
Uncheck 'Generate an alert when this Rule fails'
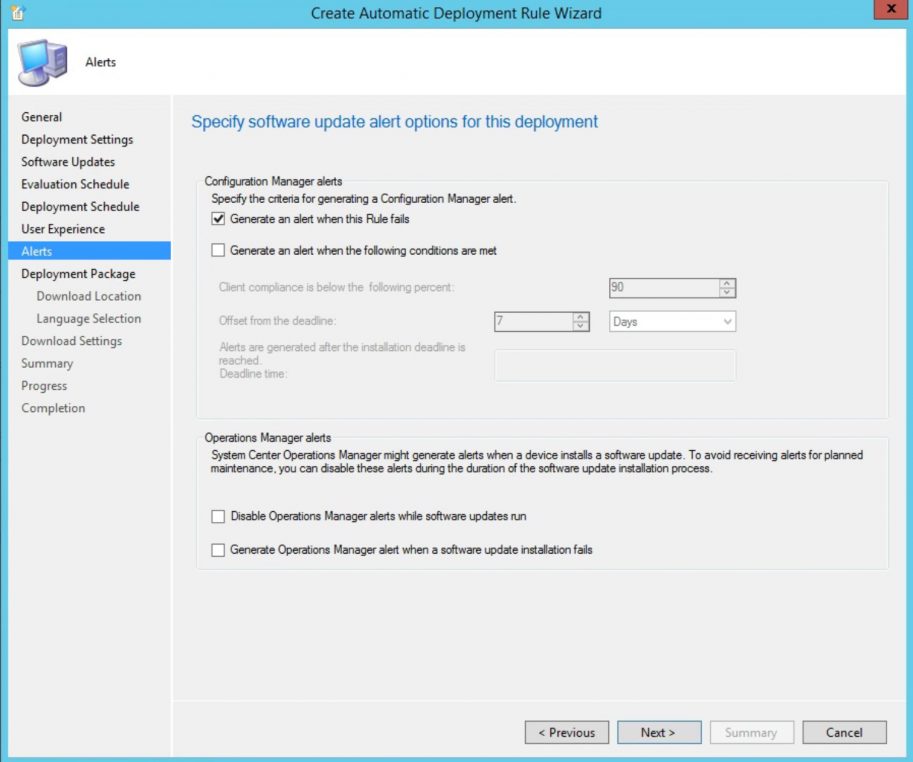pyautogui.click(x=218, y=221)
